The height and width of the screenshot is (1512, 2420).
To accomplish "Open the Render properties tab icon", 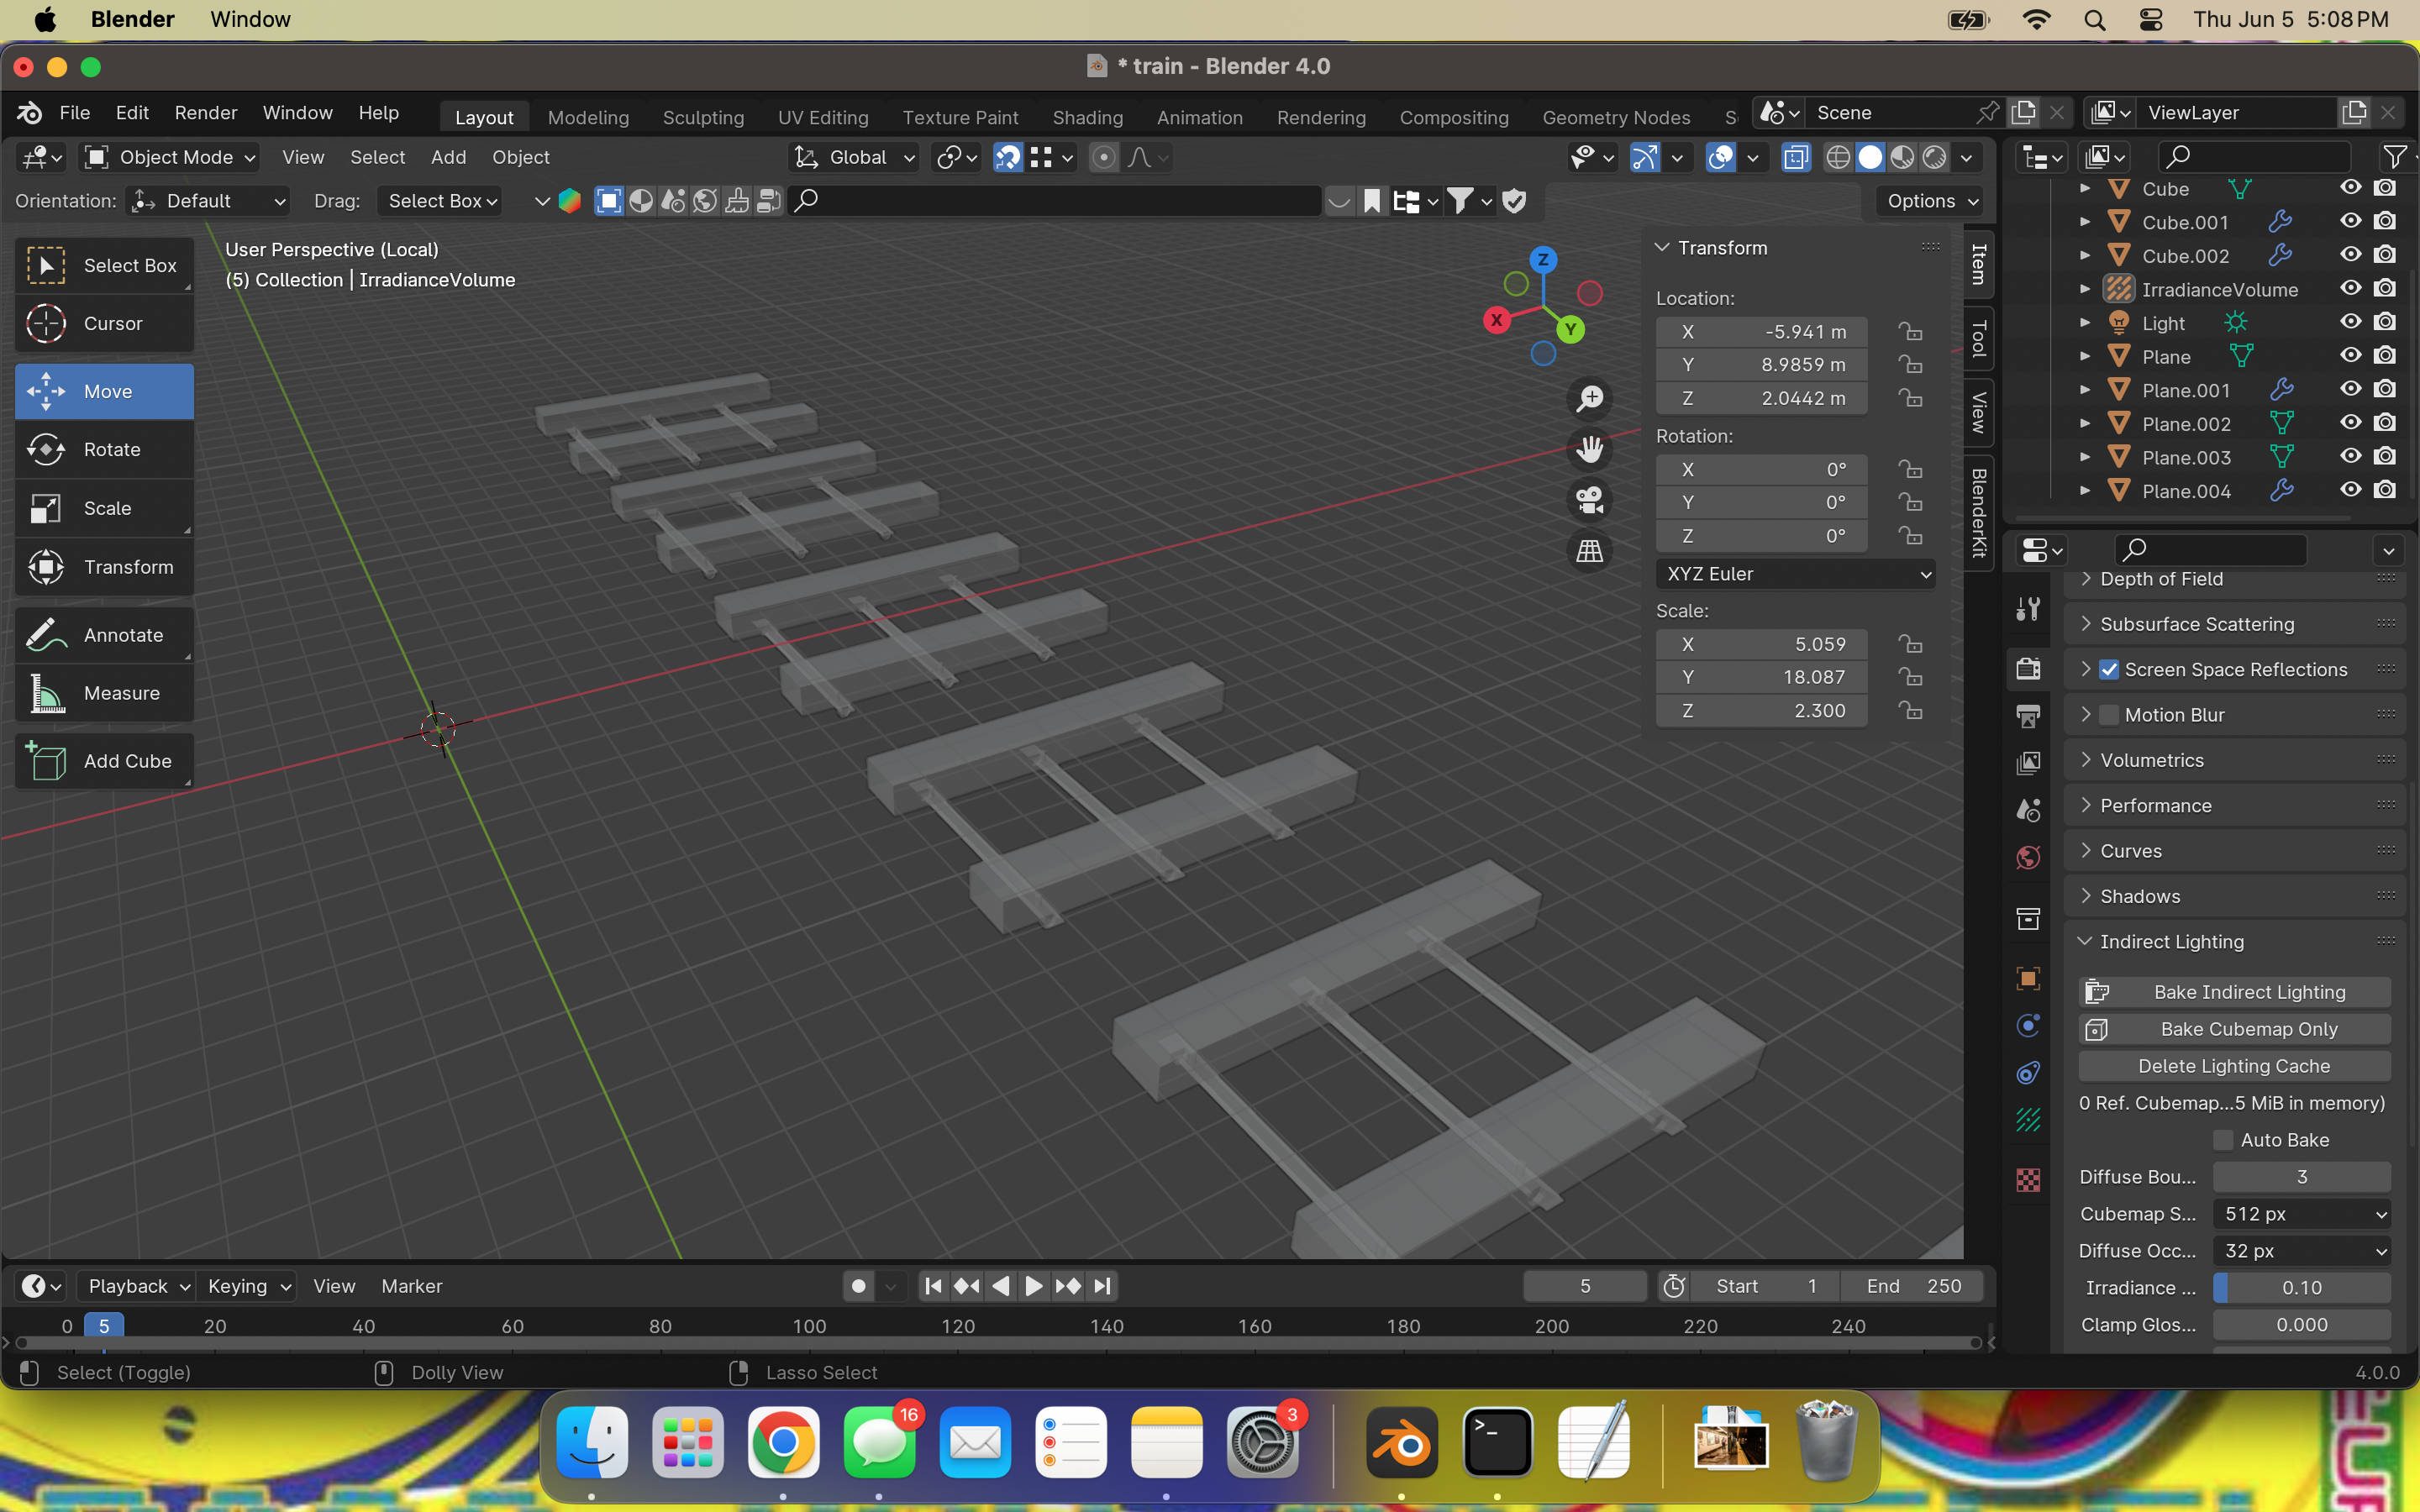I will pyautogui.click(x=2028, y=668).
